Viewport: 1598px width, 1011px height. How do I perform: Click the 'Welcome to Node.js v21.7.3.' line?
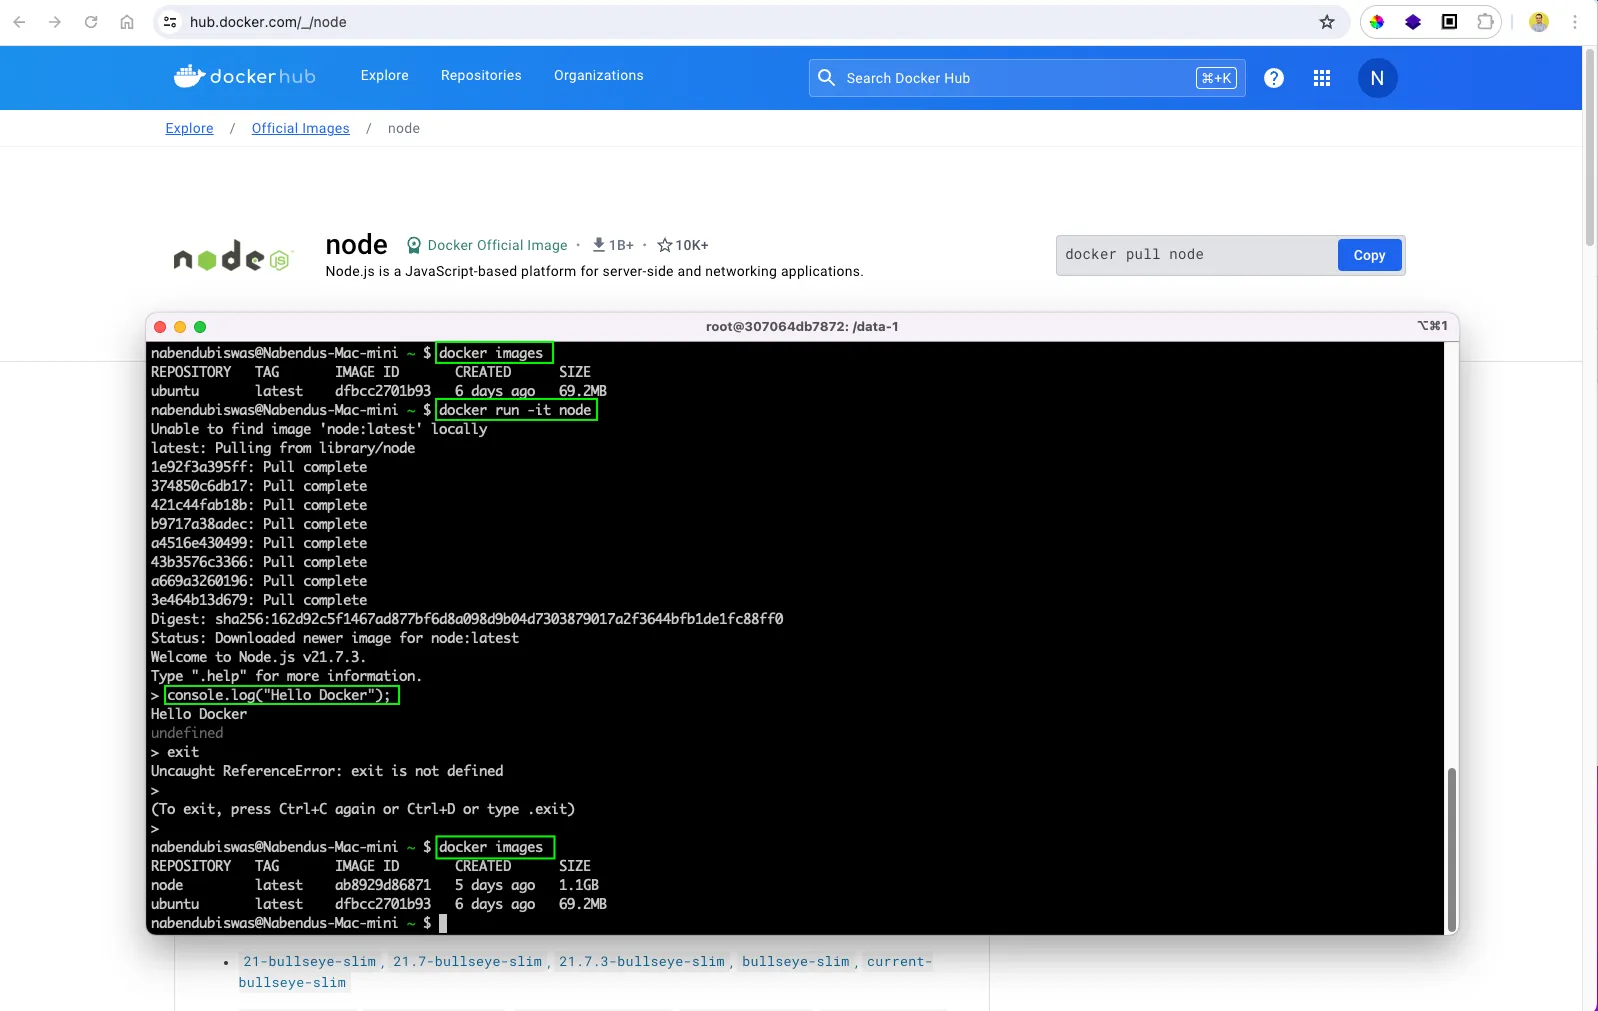pos(258,657)
